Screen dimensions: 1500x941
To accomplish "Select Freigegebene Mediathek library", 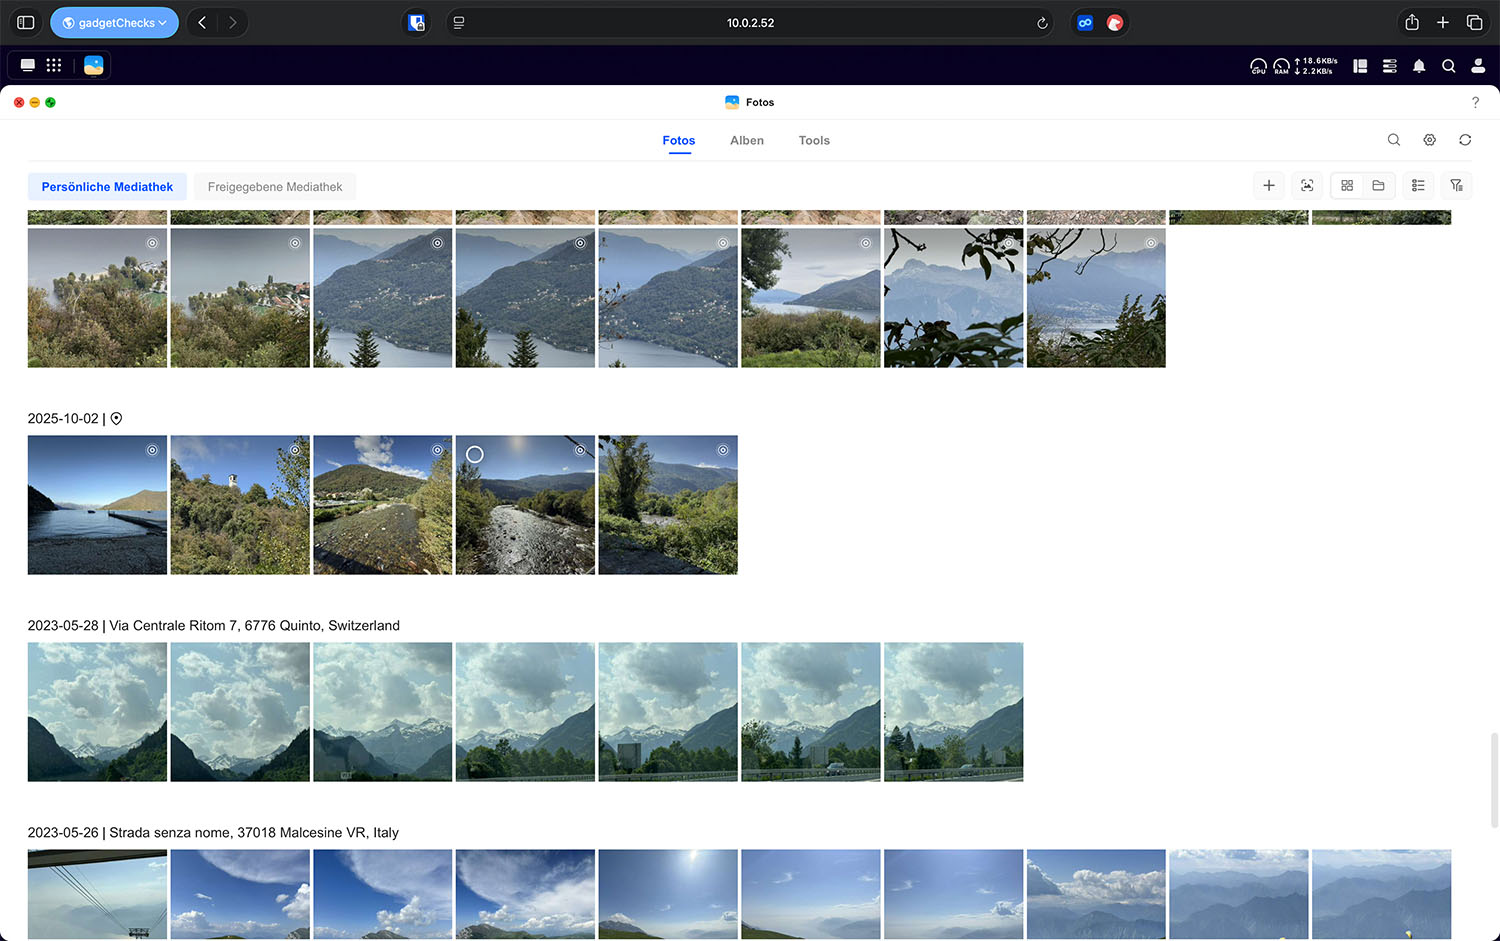I will [x=275, y=187].
